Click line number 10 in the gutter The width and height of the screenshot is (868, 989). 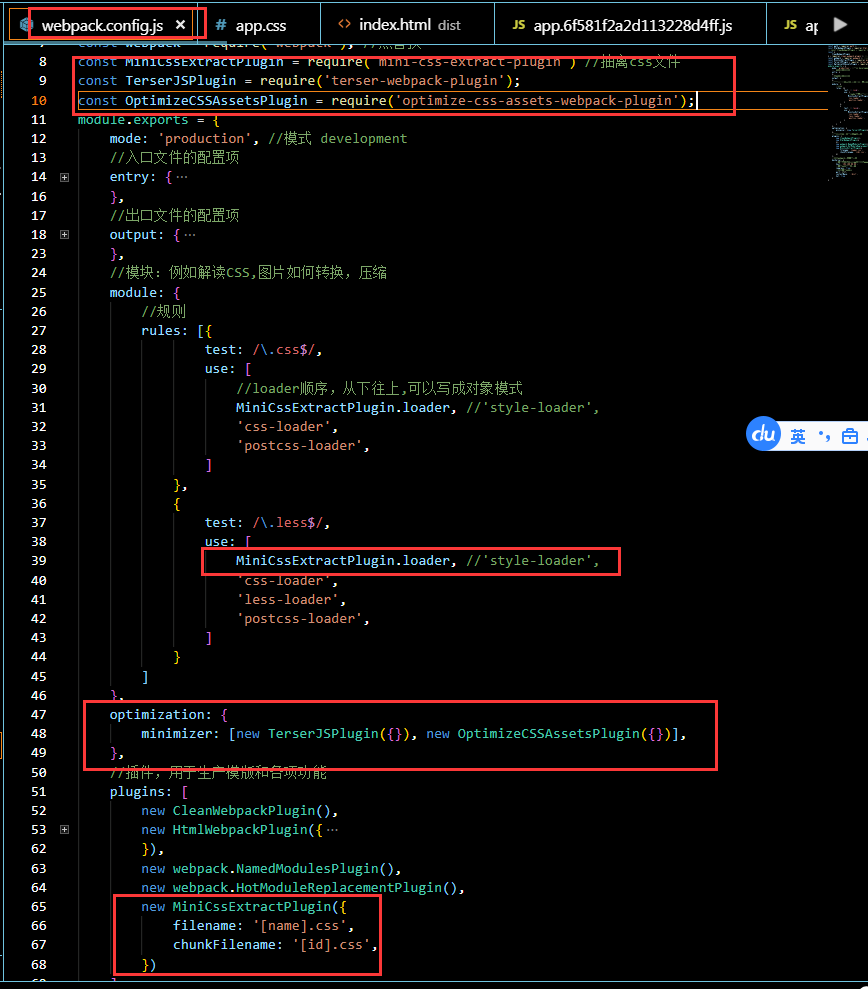(38, 101)
